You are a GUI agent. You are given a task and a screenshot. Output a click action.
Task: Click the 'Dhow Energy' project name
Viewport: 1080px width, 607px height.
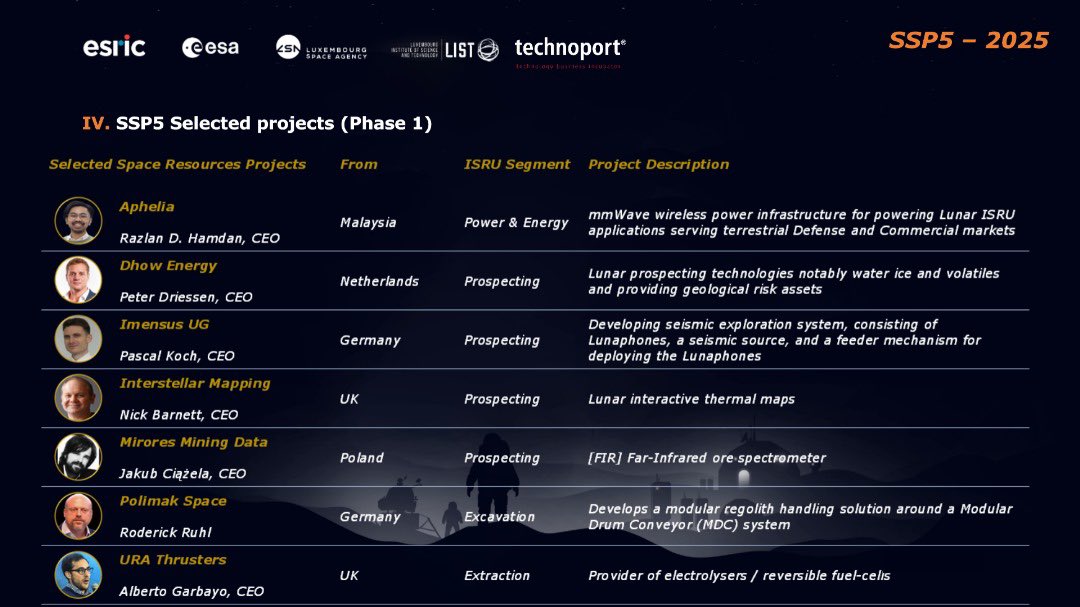[168, 266]
